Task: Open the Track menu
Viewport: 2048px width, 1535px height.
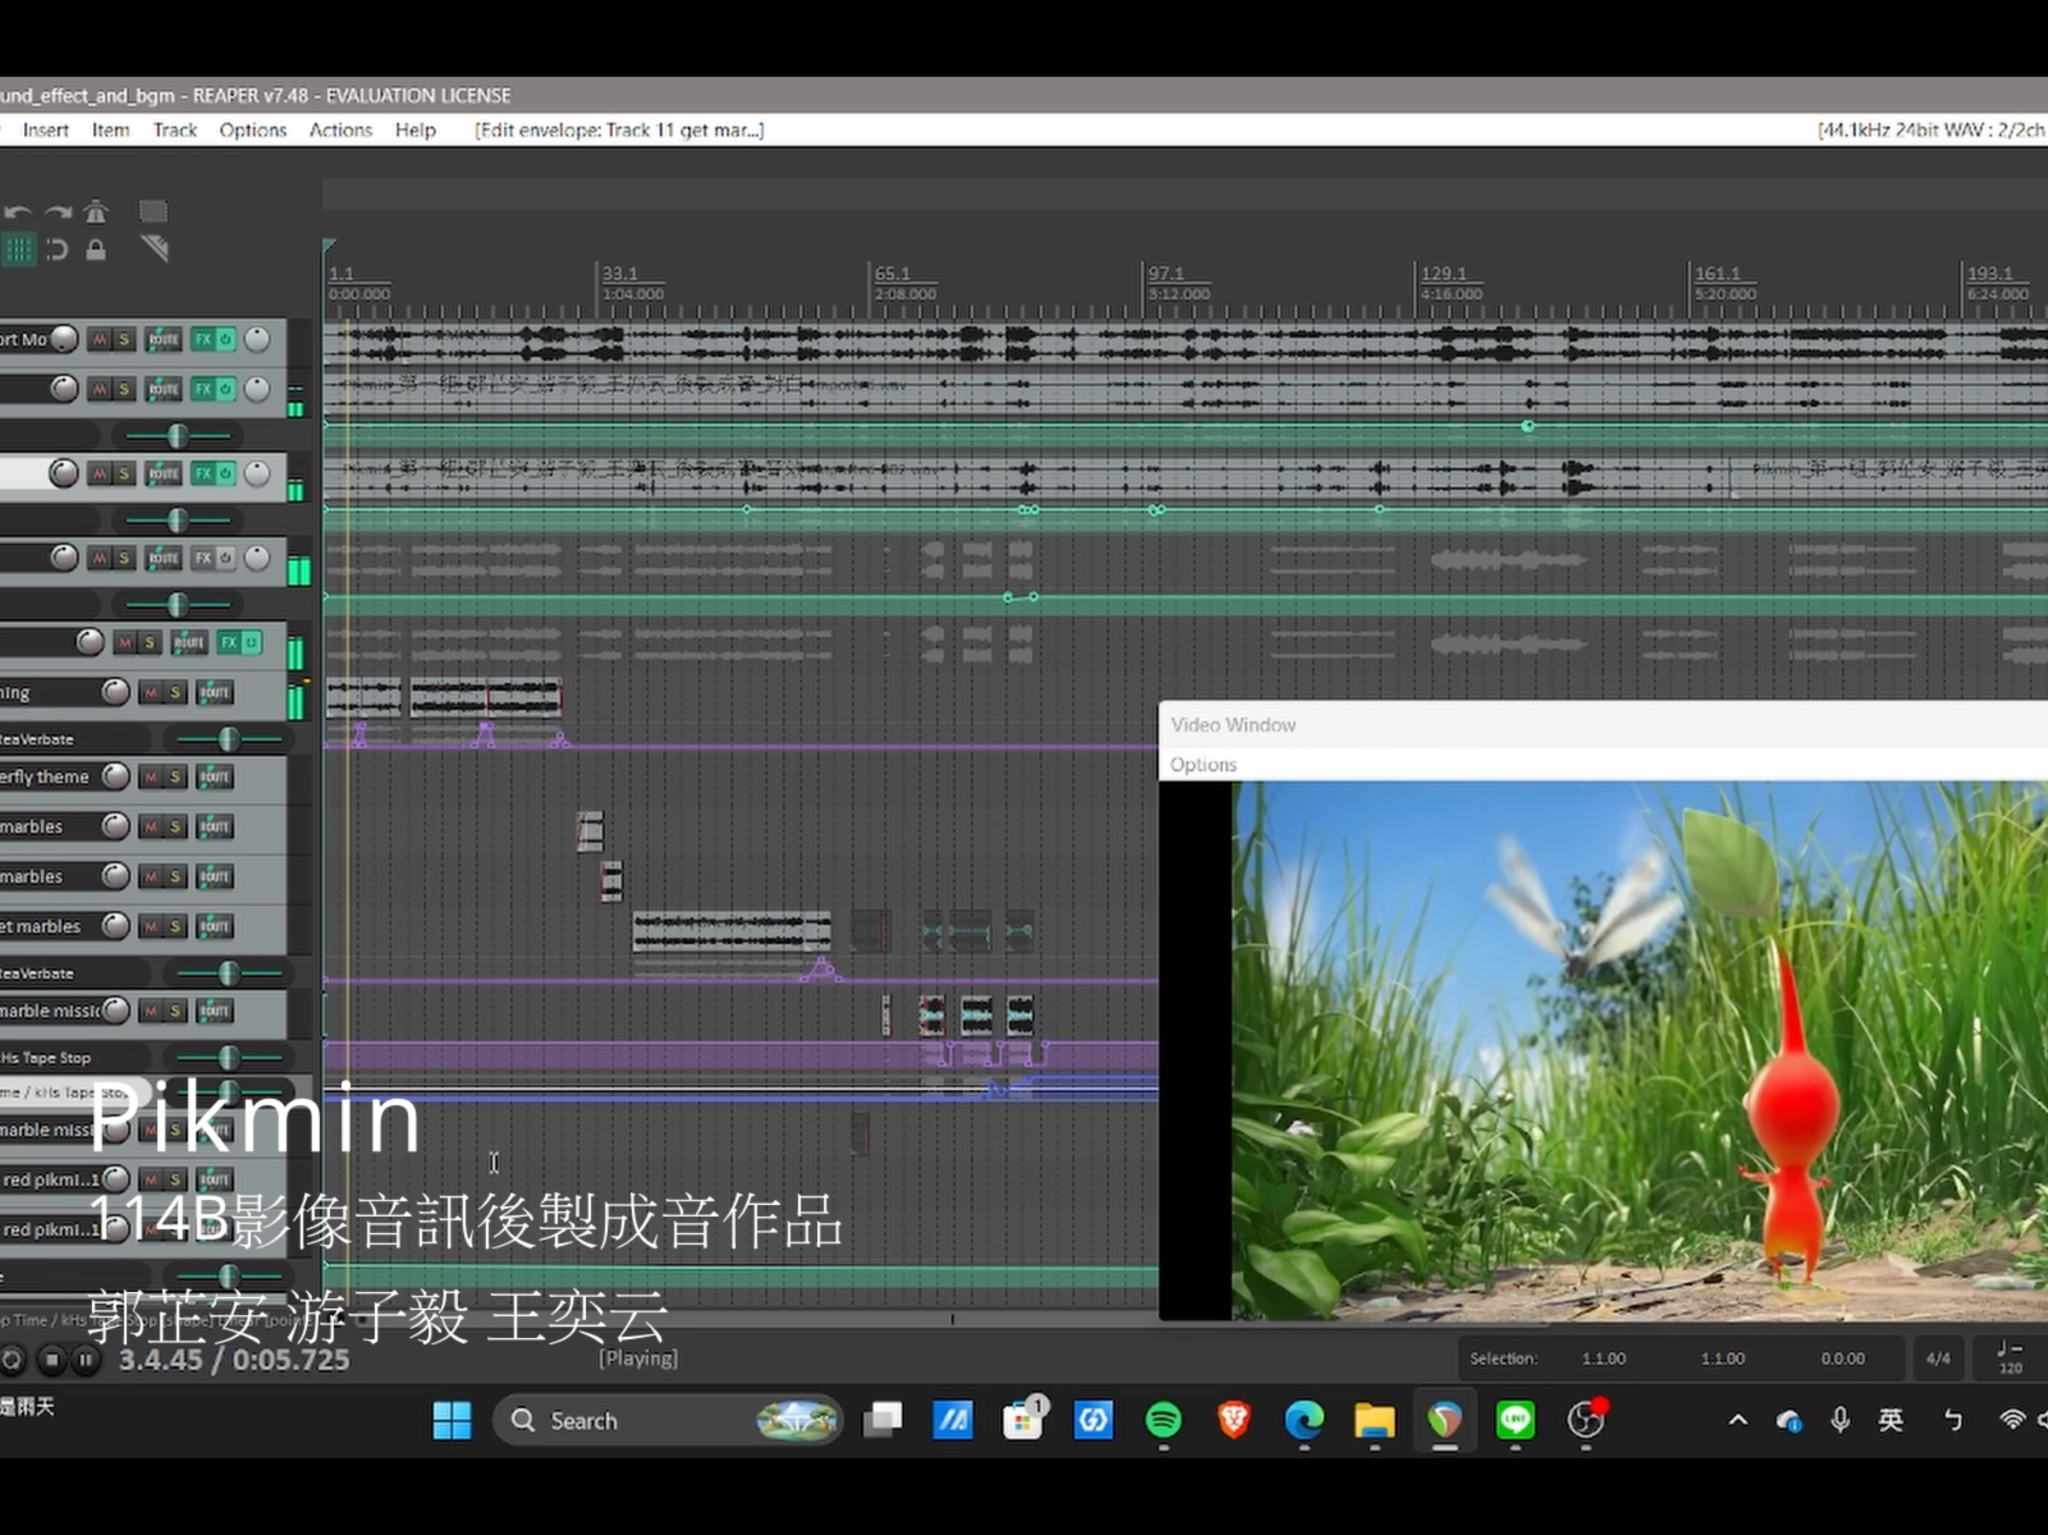Action: (175, 130)
